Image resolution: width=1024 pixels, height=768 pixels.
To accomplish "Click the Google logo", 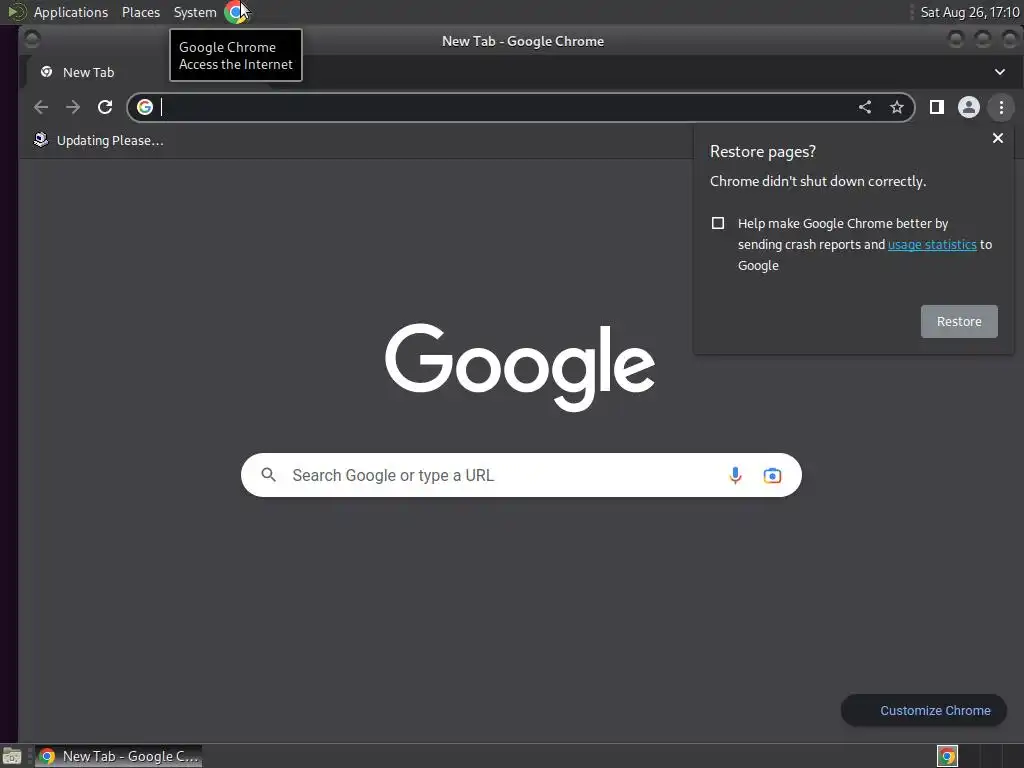I will coord(520,367).
